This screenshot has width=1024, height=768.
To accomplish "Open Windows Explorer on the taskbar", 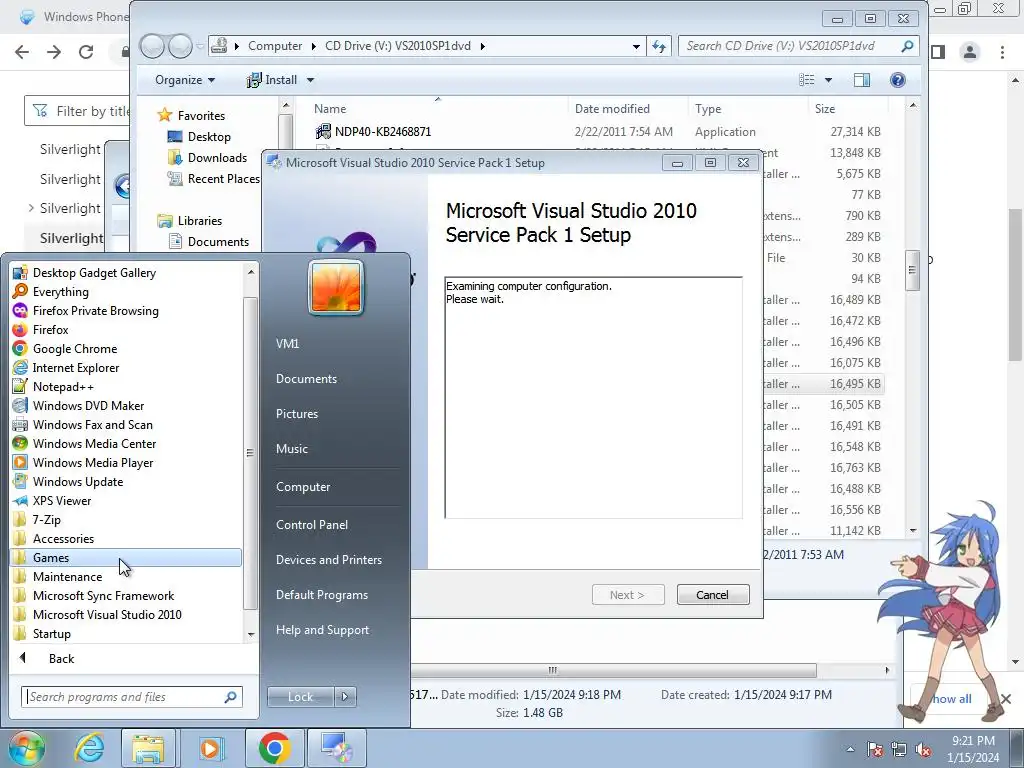I will (x=148, y=748).
